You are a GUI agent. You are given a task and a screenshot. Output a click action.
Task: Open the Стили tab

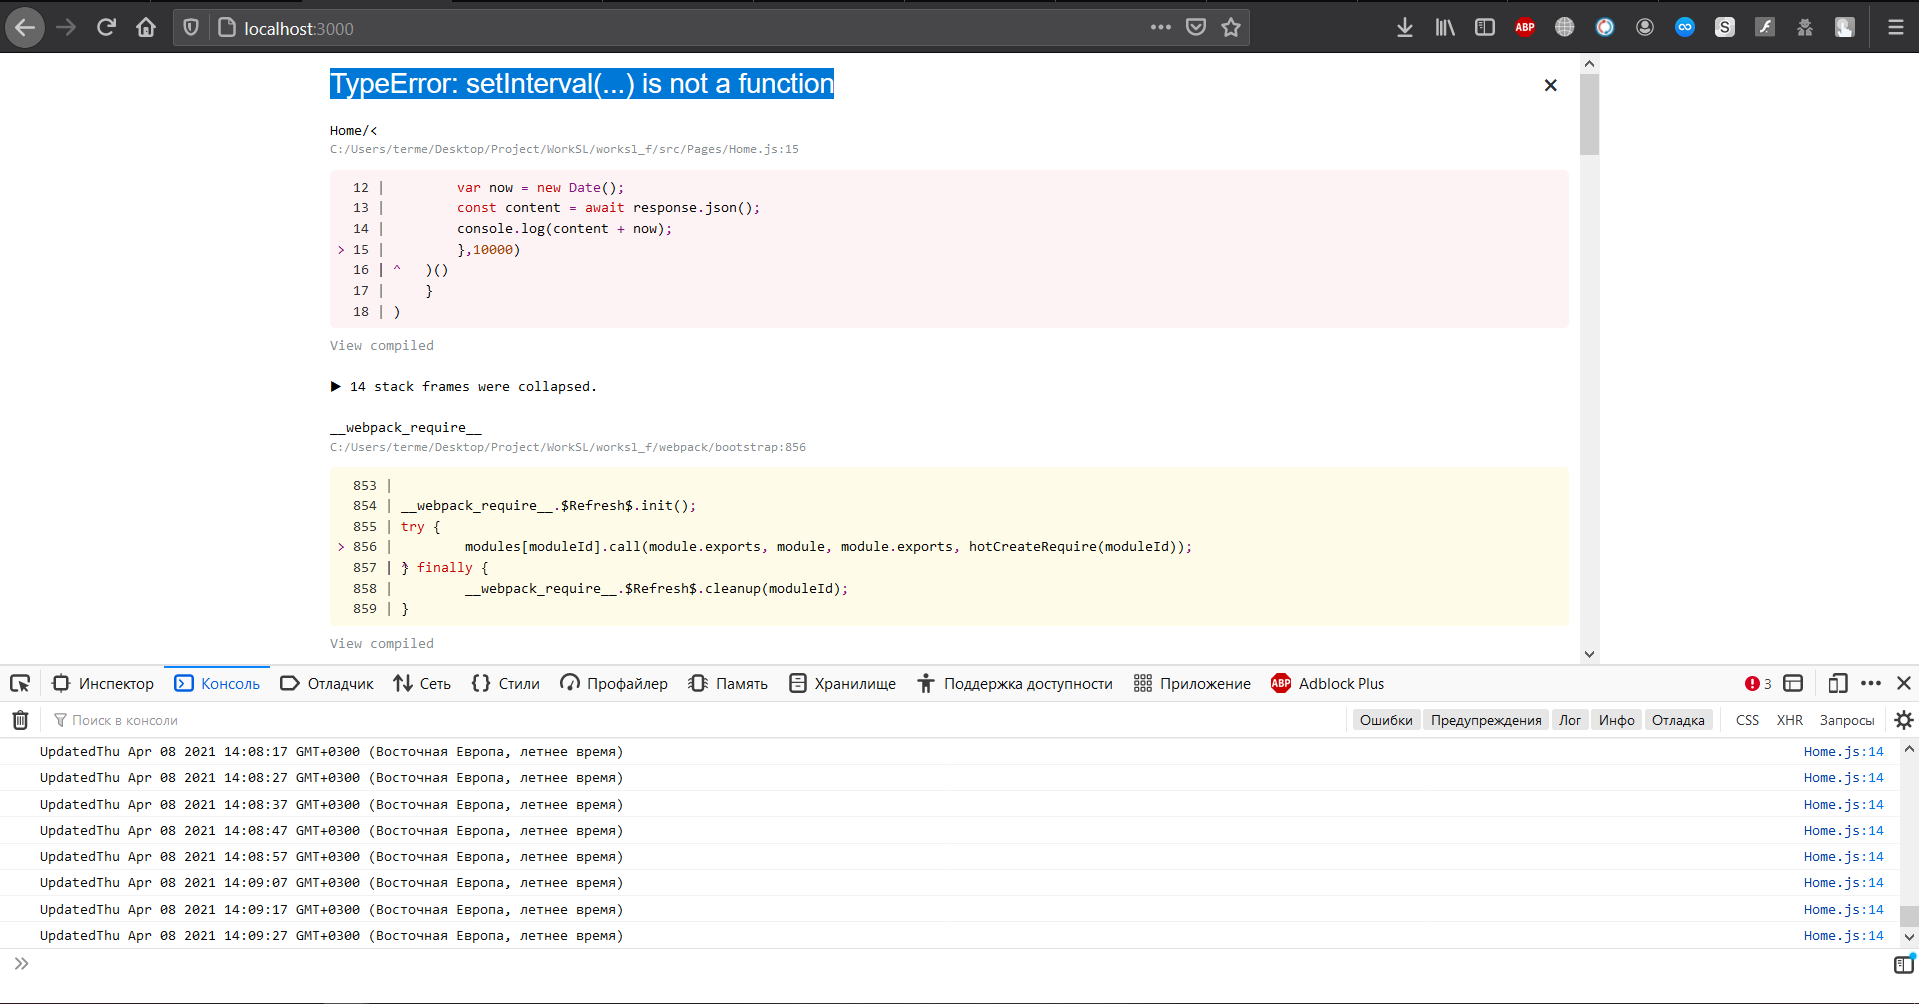[x=506, y=684]
